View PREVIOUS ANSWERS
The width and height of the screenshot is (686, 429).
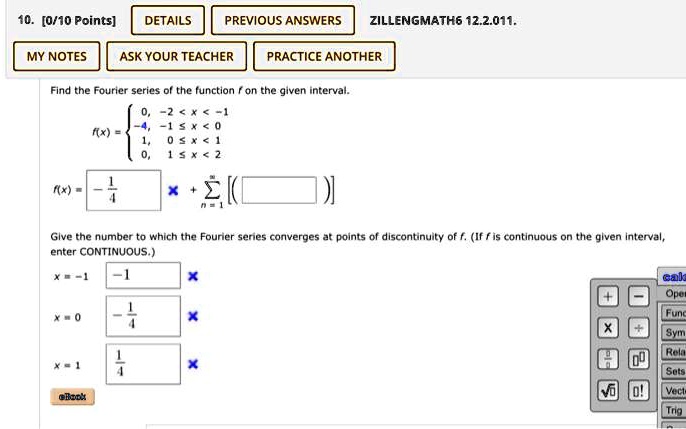(283, 21)
